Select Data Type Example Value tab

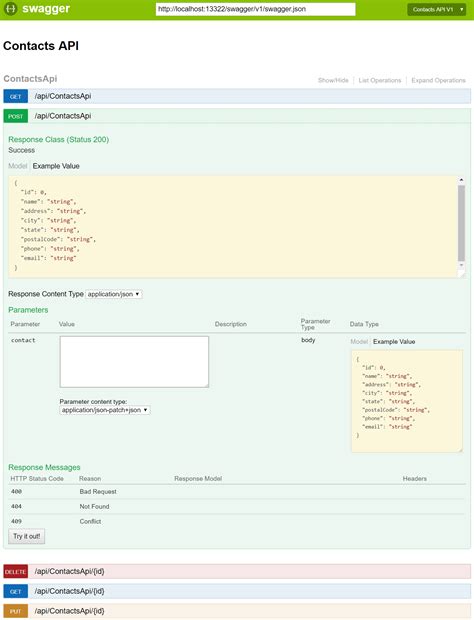coord(394,342)
